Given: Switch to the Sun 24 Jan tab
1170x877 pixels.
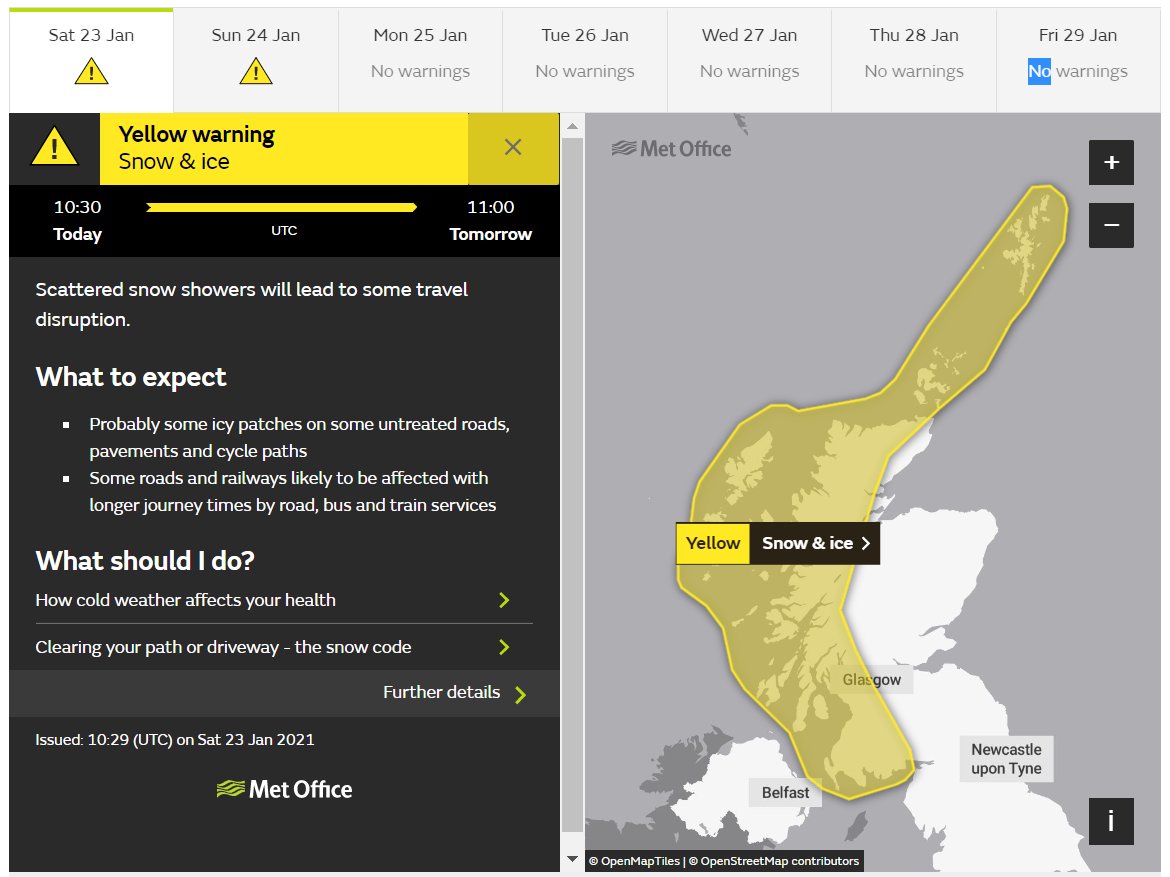Looking at the screenshot, I should (x=256, y=60).
